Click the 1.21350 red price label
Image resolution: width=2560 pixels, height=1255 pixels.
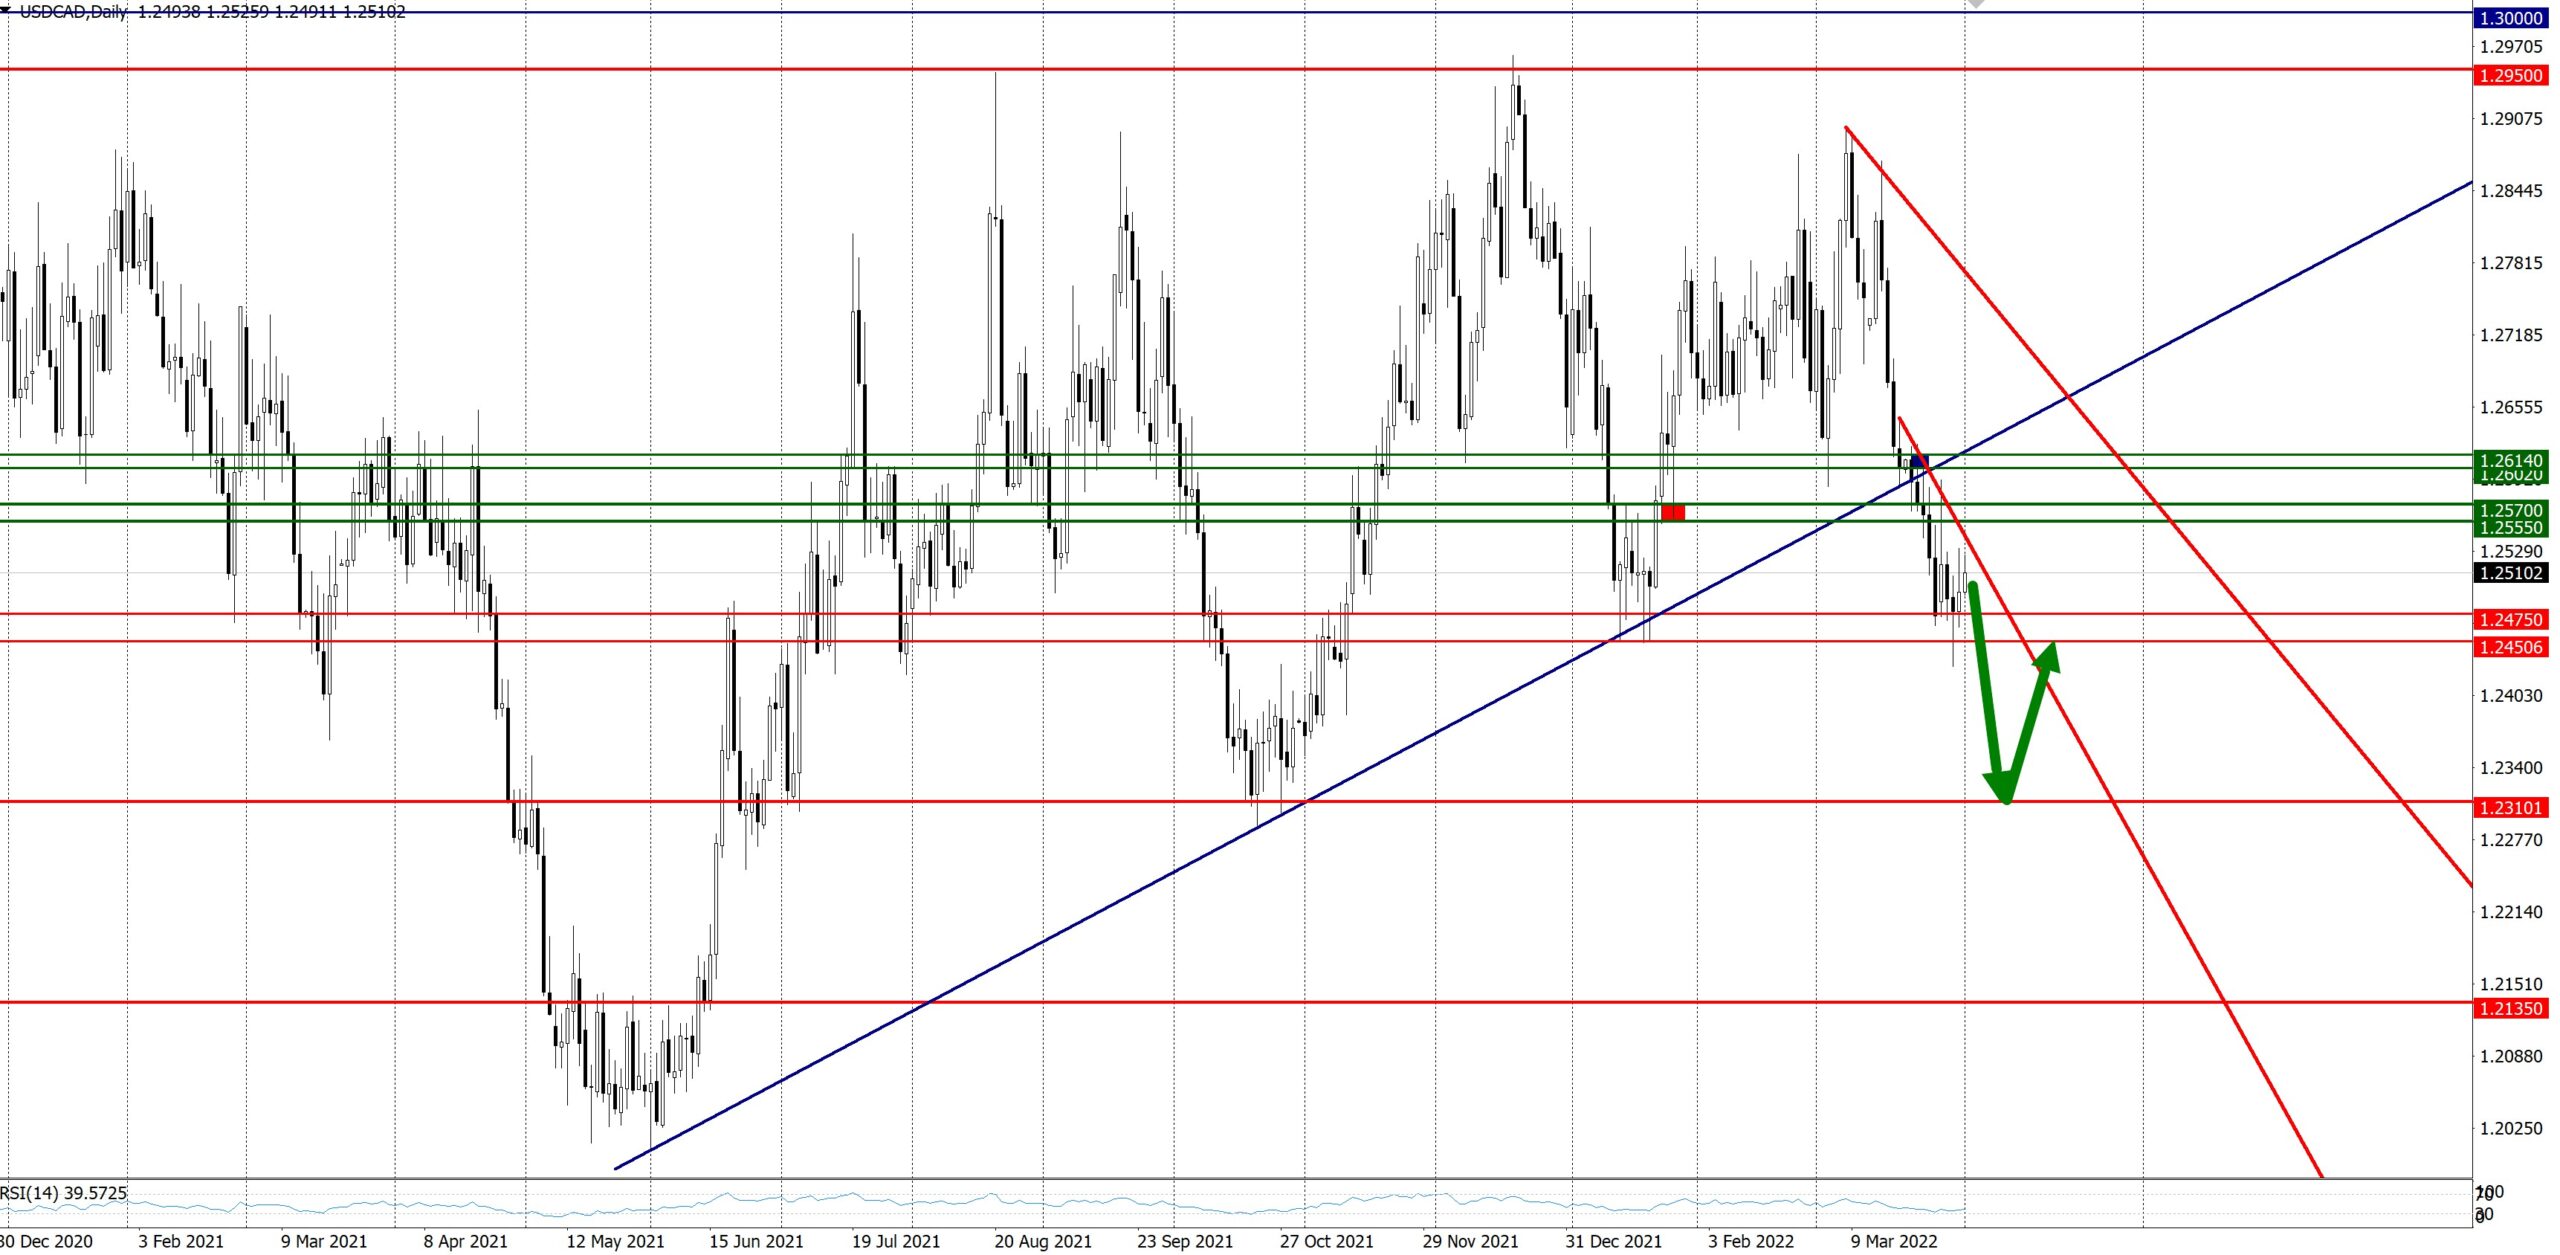click(2512, 1008)
